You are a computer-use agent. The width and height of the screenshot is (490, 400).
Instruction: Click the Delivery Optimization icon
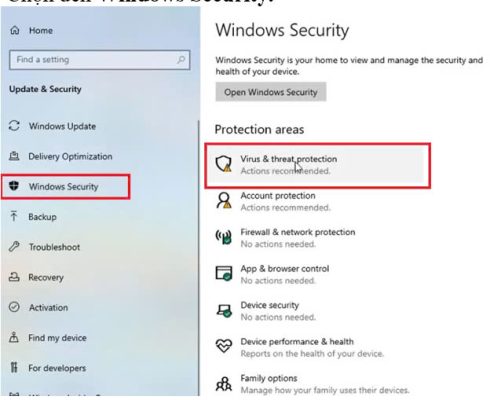14,156
